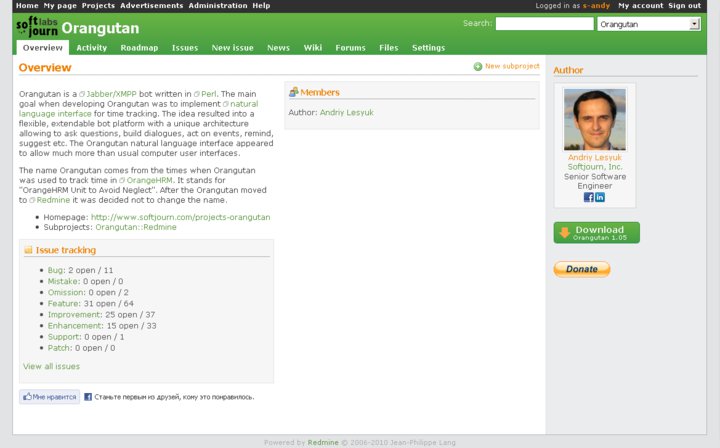Go to the Forums tab
This screenshot has height=448, width=720.
[x=350, y=48]
